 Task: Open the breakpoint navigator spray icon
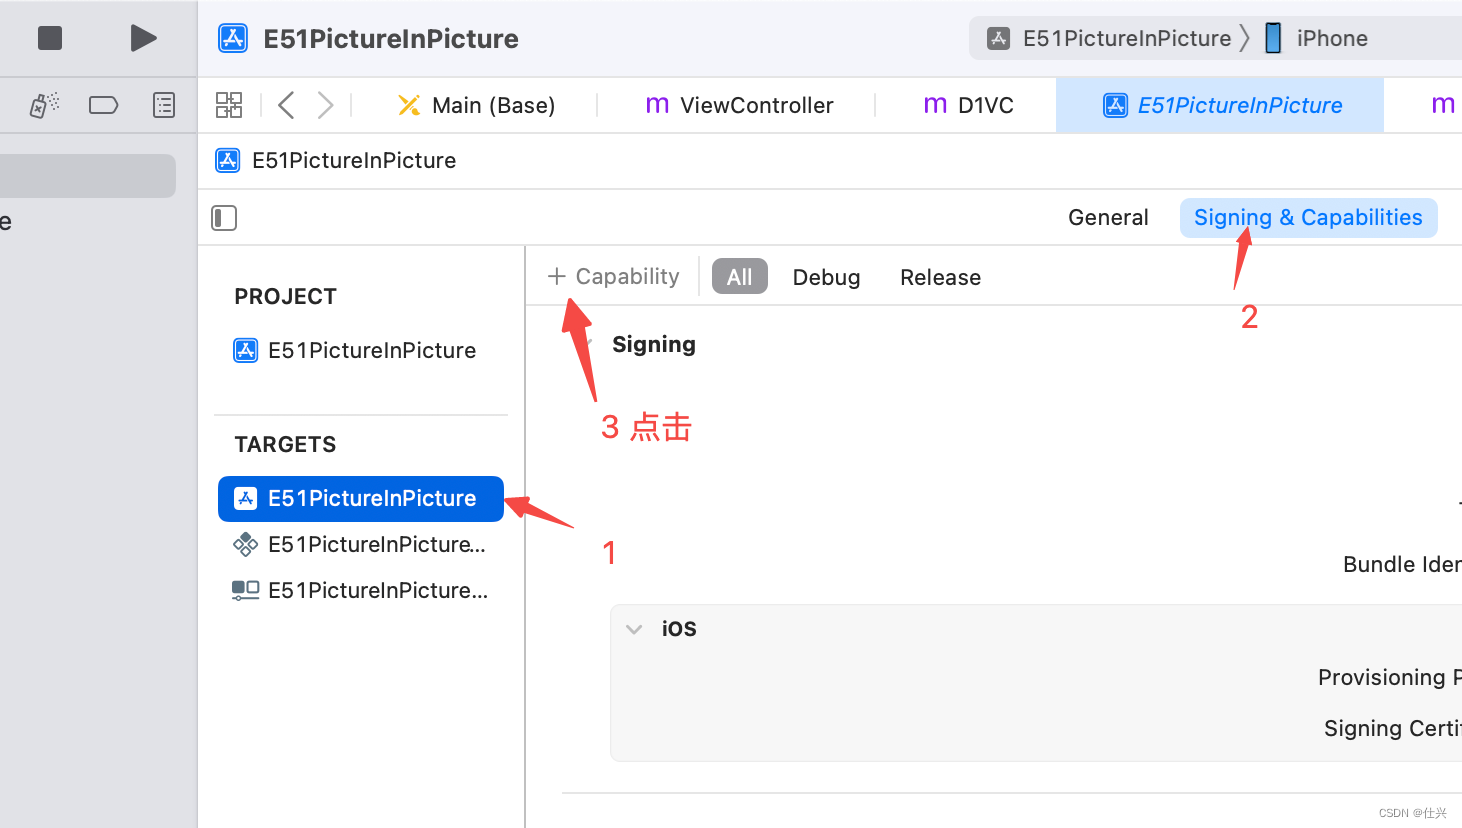click(x=44, y=105)
